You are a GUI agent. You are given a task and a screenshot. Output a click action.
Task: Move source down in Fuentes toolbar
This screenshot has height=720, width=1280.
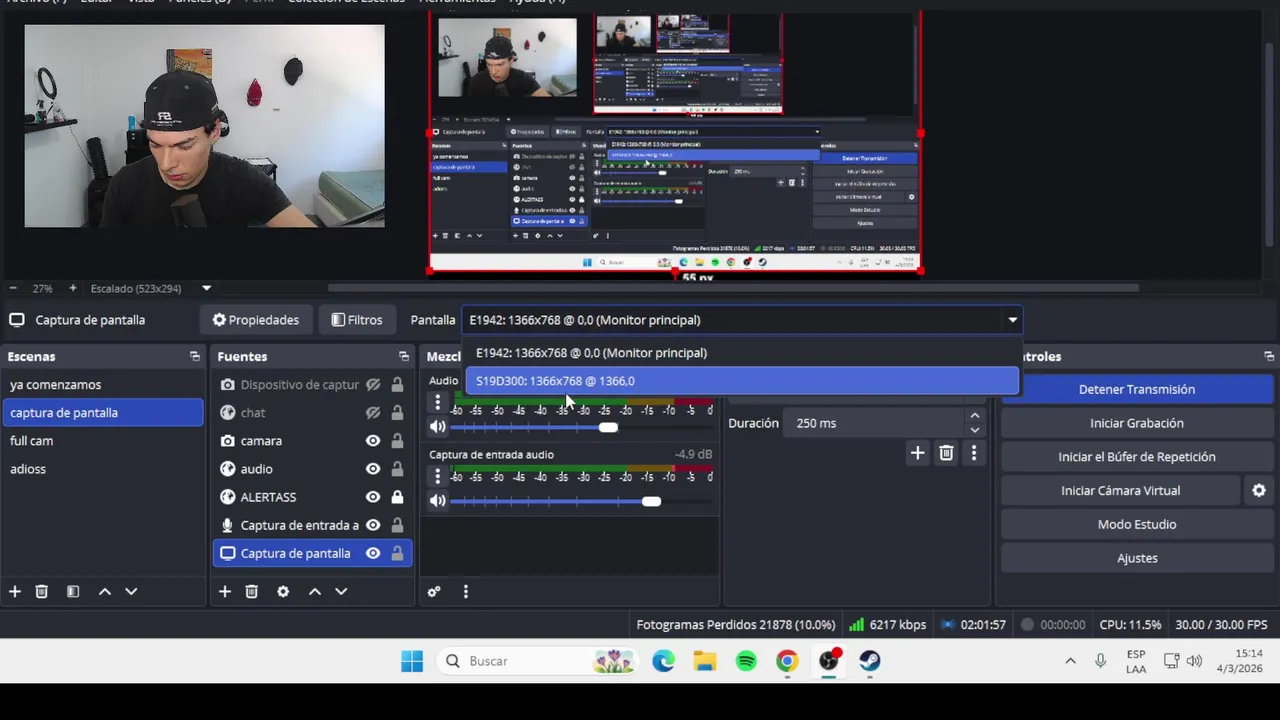pos(341,591)
